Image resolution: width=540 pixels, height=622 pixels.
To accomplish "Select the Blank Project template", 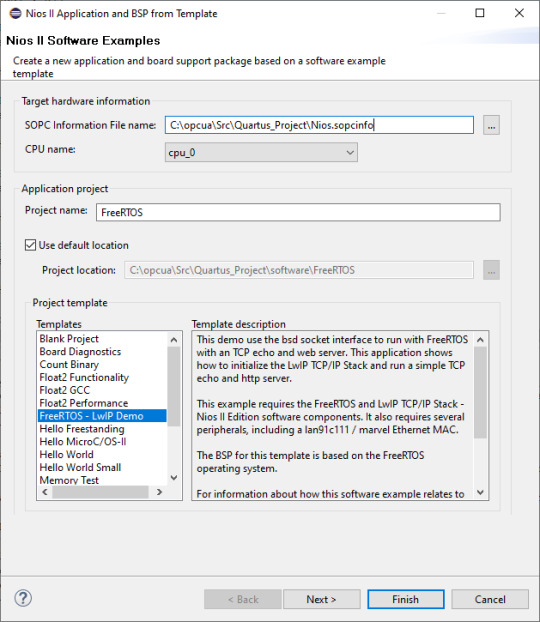I will tap(69, 339).
